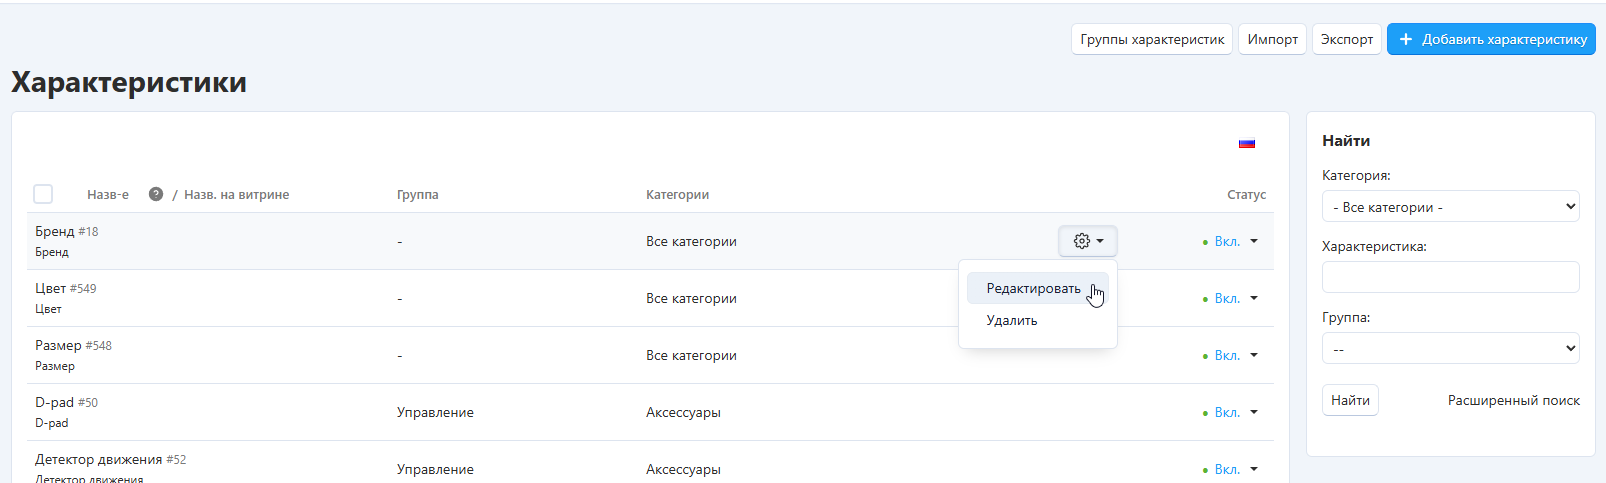Expand the Группа select dropdown

(1450, 349)
